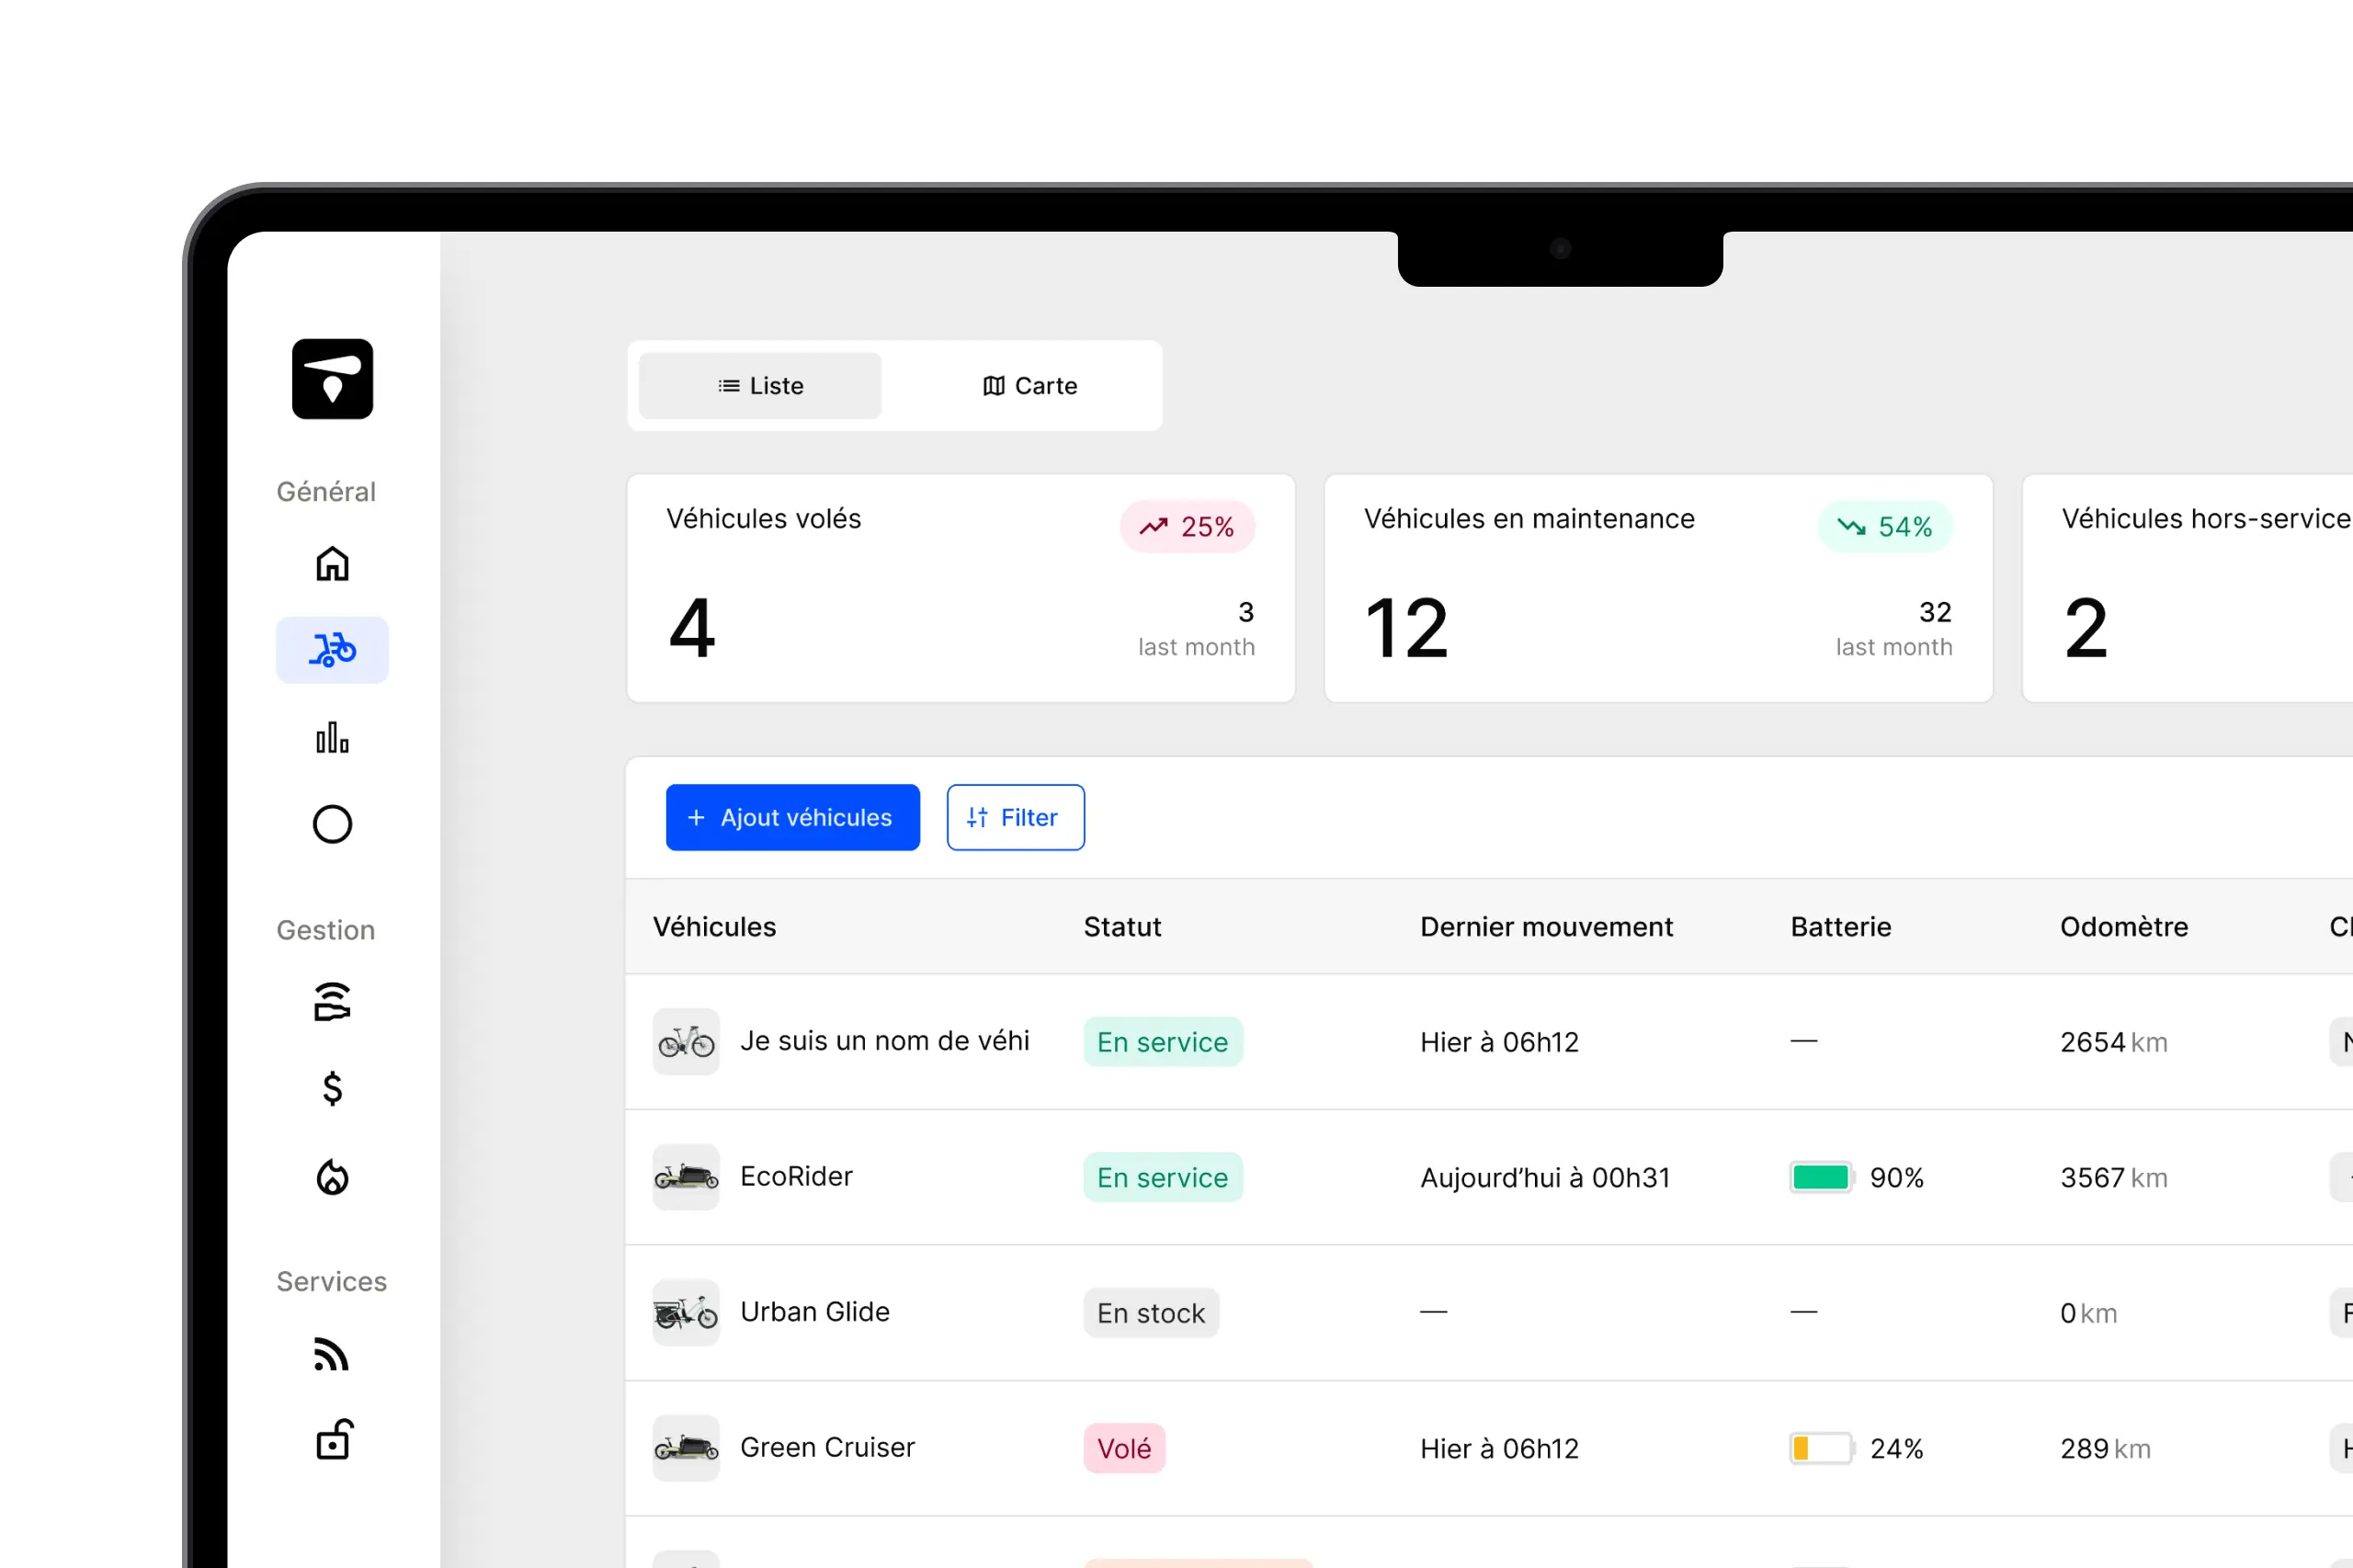Sort by the Dernier mouvement column header
Screen dimensions: 2353x1568
pyautogui.click(x=1545, y=927)
